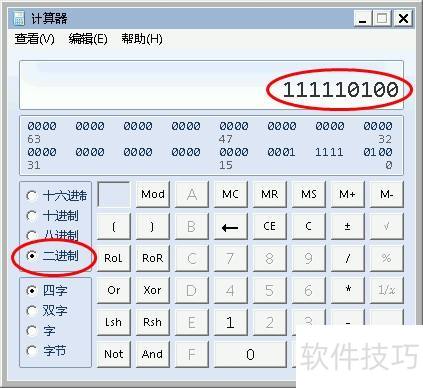423x388 pixels.
Task: Open the 查看(V) menu
Action: point(35,39)
